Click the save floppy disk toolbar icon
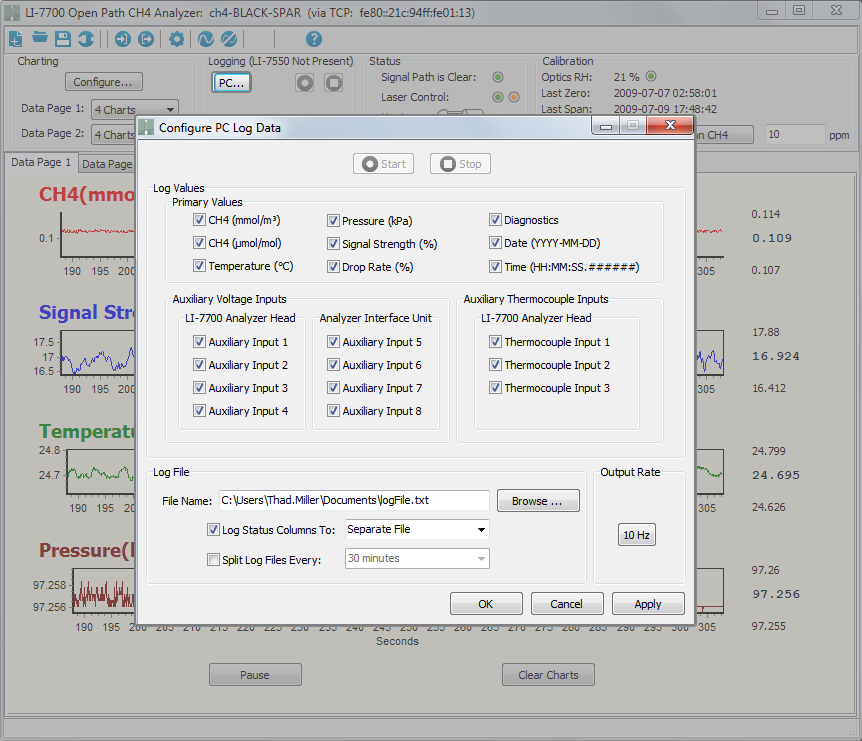The height and width of the screenshot is (741, 862). tap(63, 39)
